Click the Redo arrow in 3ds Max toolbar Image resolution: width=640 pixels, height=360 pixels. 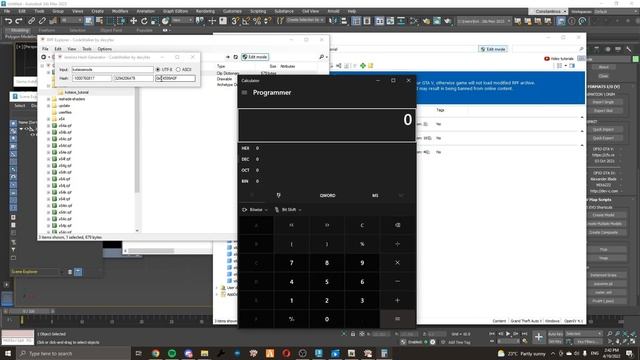pos(19,20)
